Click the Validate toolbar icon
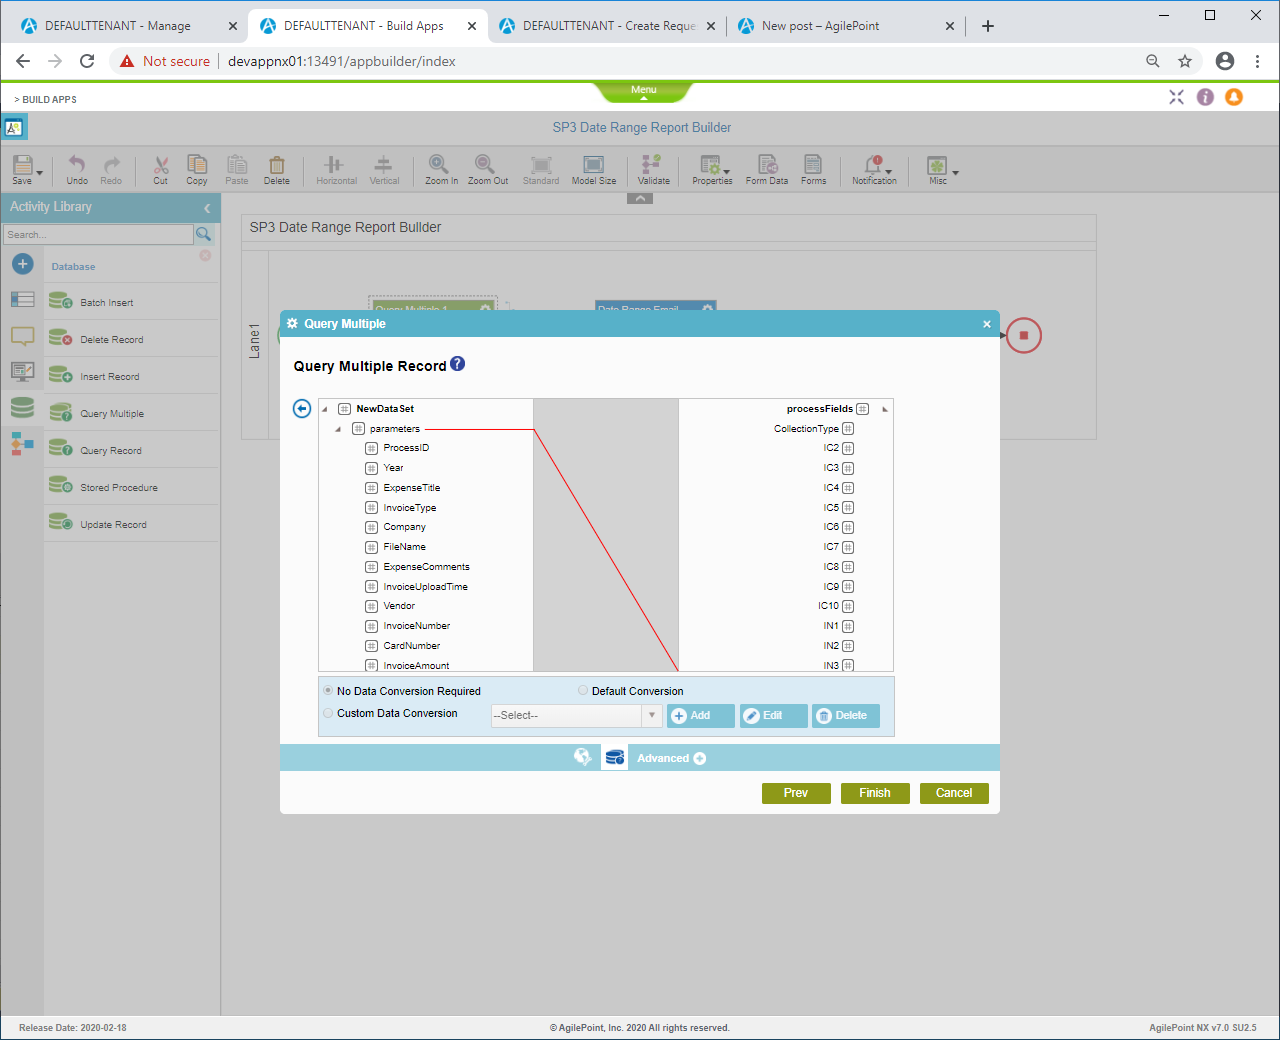The height and width of the screenshot is (1040, 1280). 653,166
